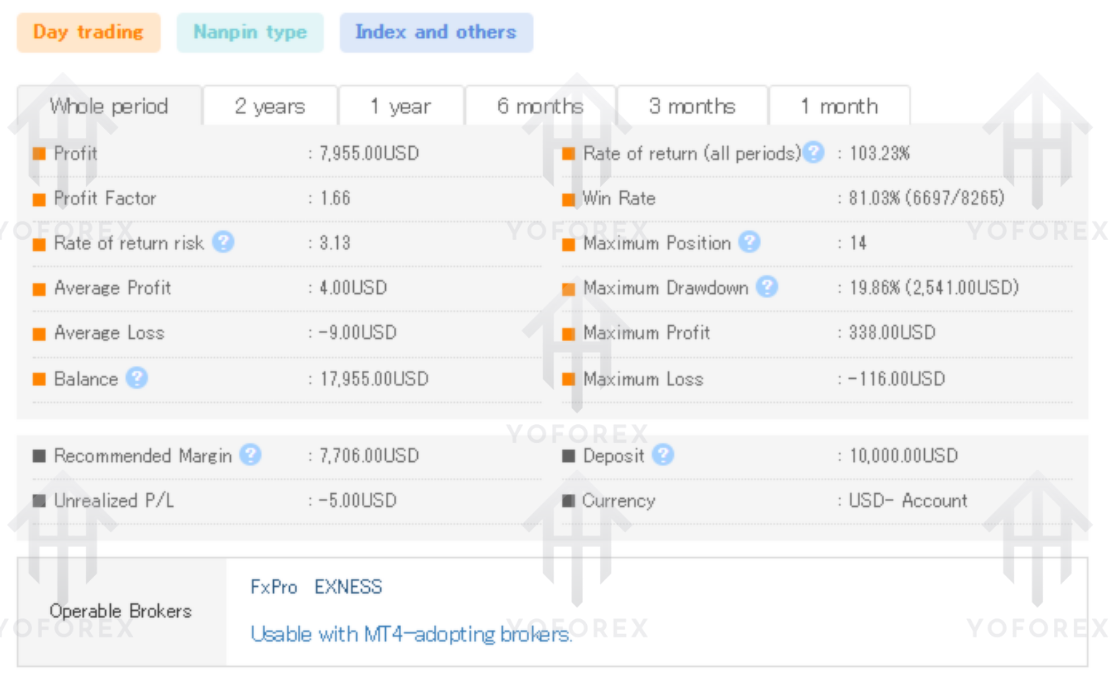Screen dimensions: 1119x675
Task: Click the Balance help tooltip icon
Action: [x=138, y=378]
